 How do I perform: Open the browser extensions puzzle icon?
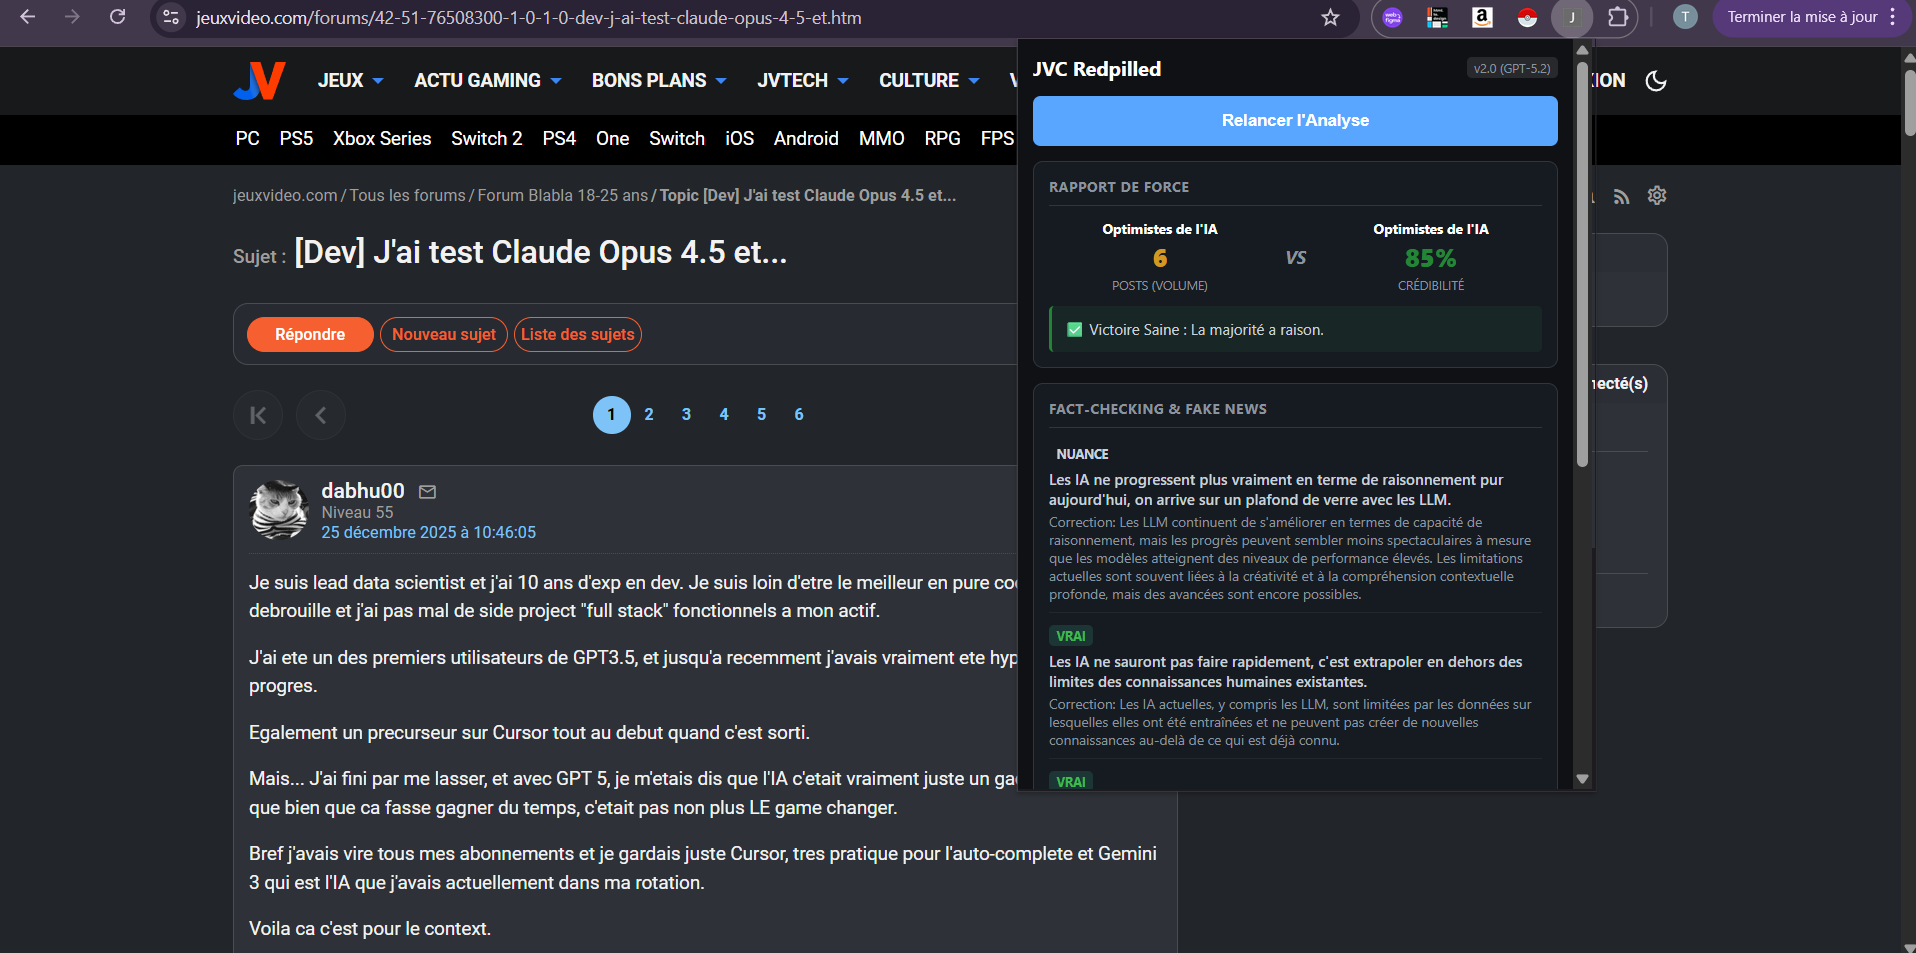tap(1617, 17)
